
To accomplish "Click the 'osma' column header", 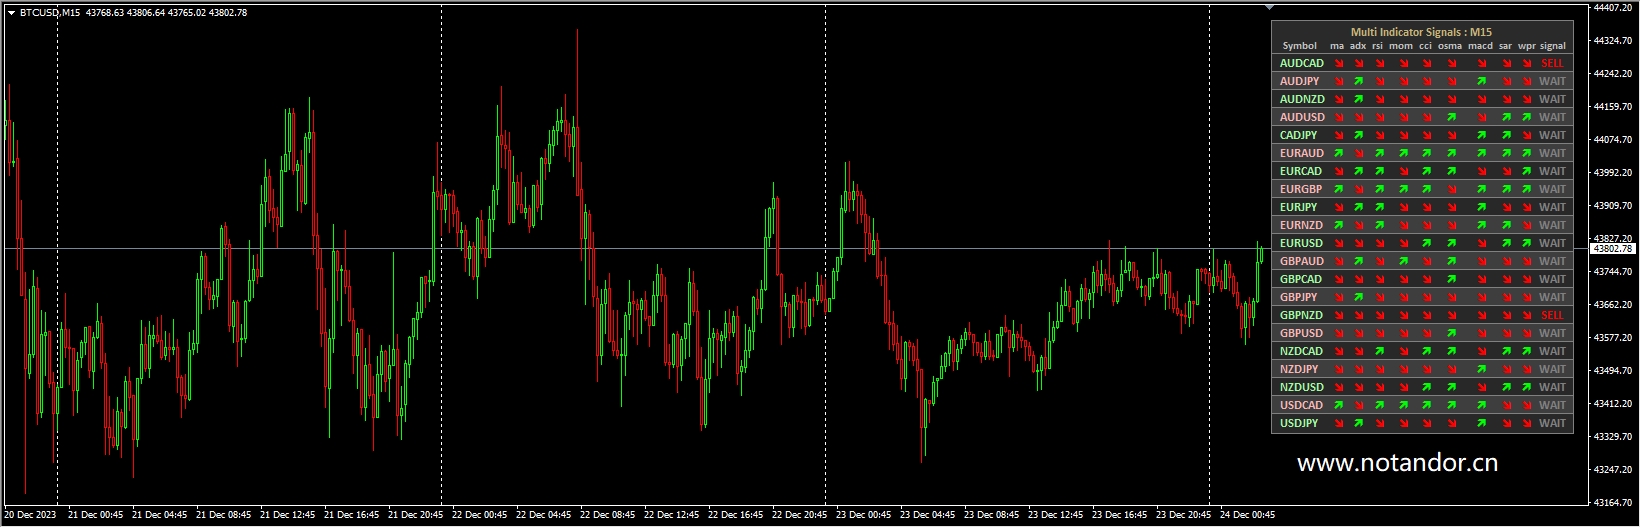I will (x=1450, y=46).
